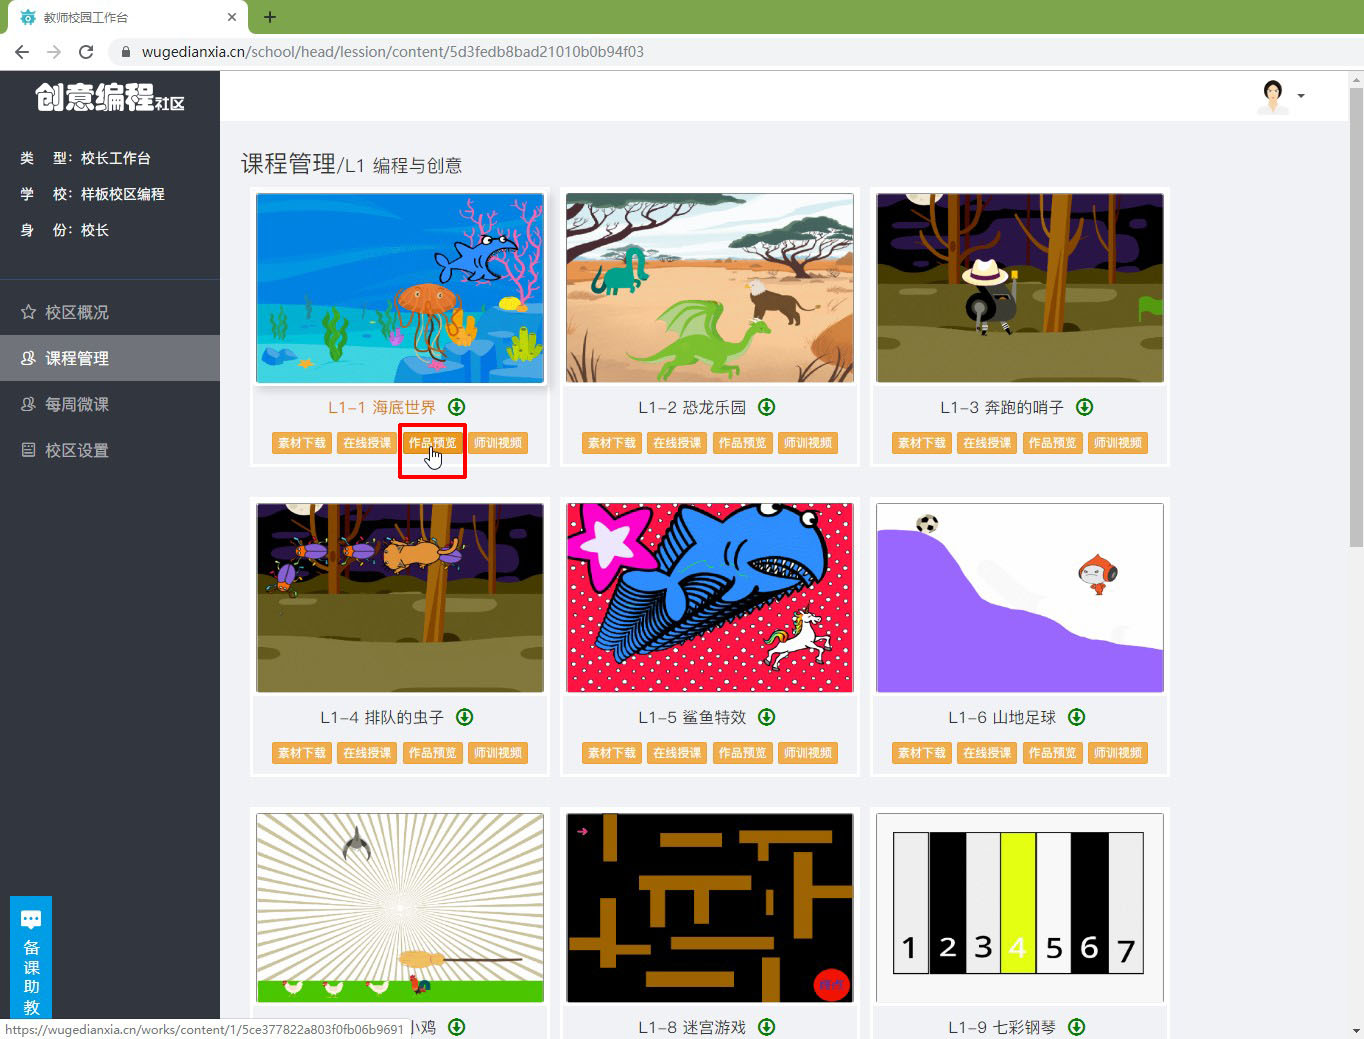This screenshot has height=1039, width=1364.
Task: Click the browser forward arrow
Action: coord(54,52)
